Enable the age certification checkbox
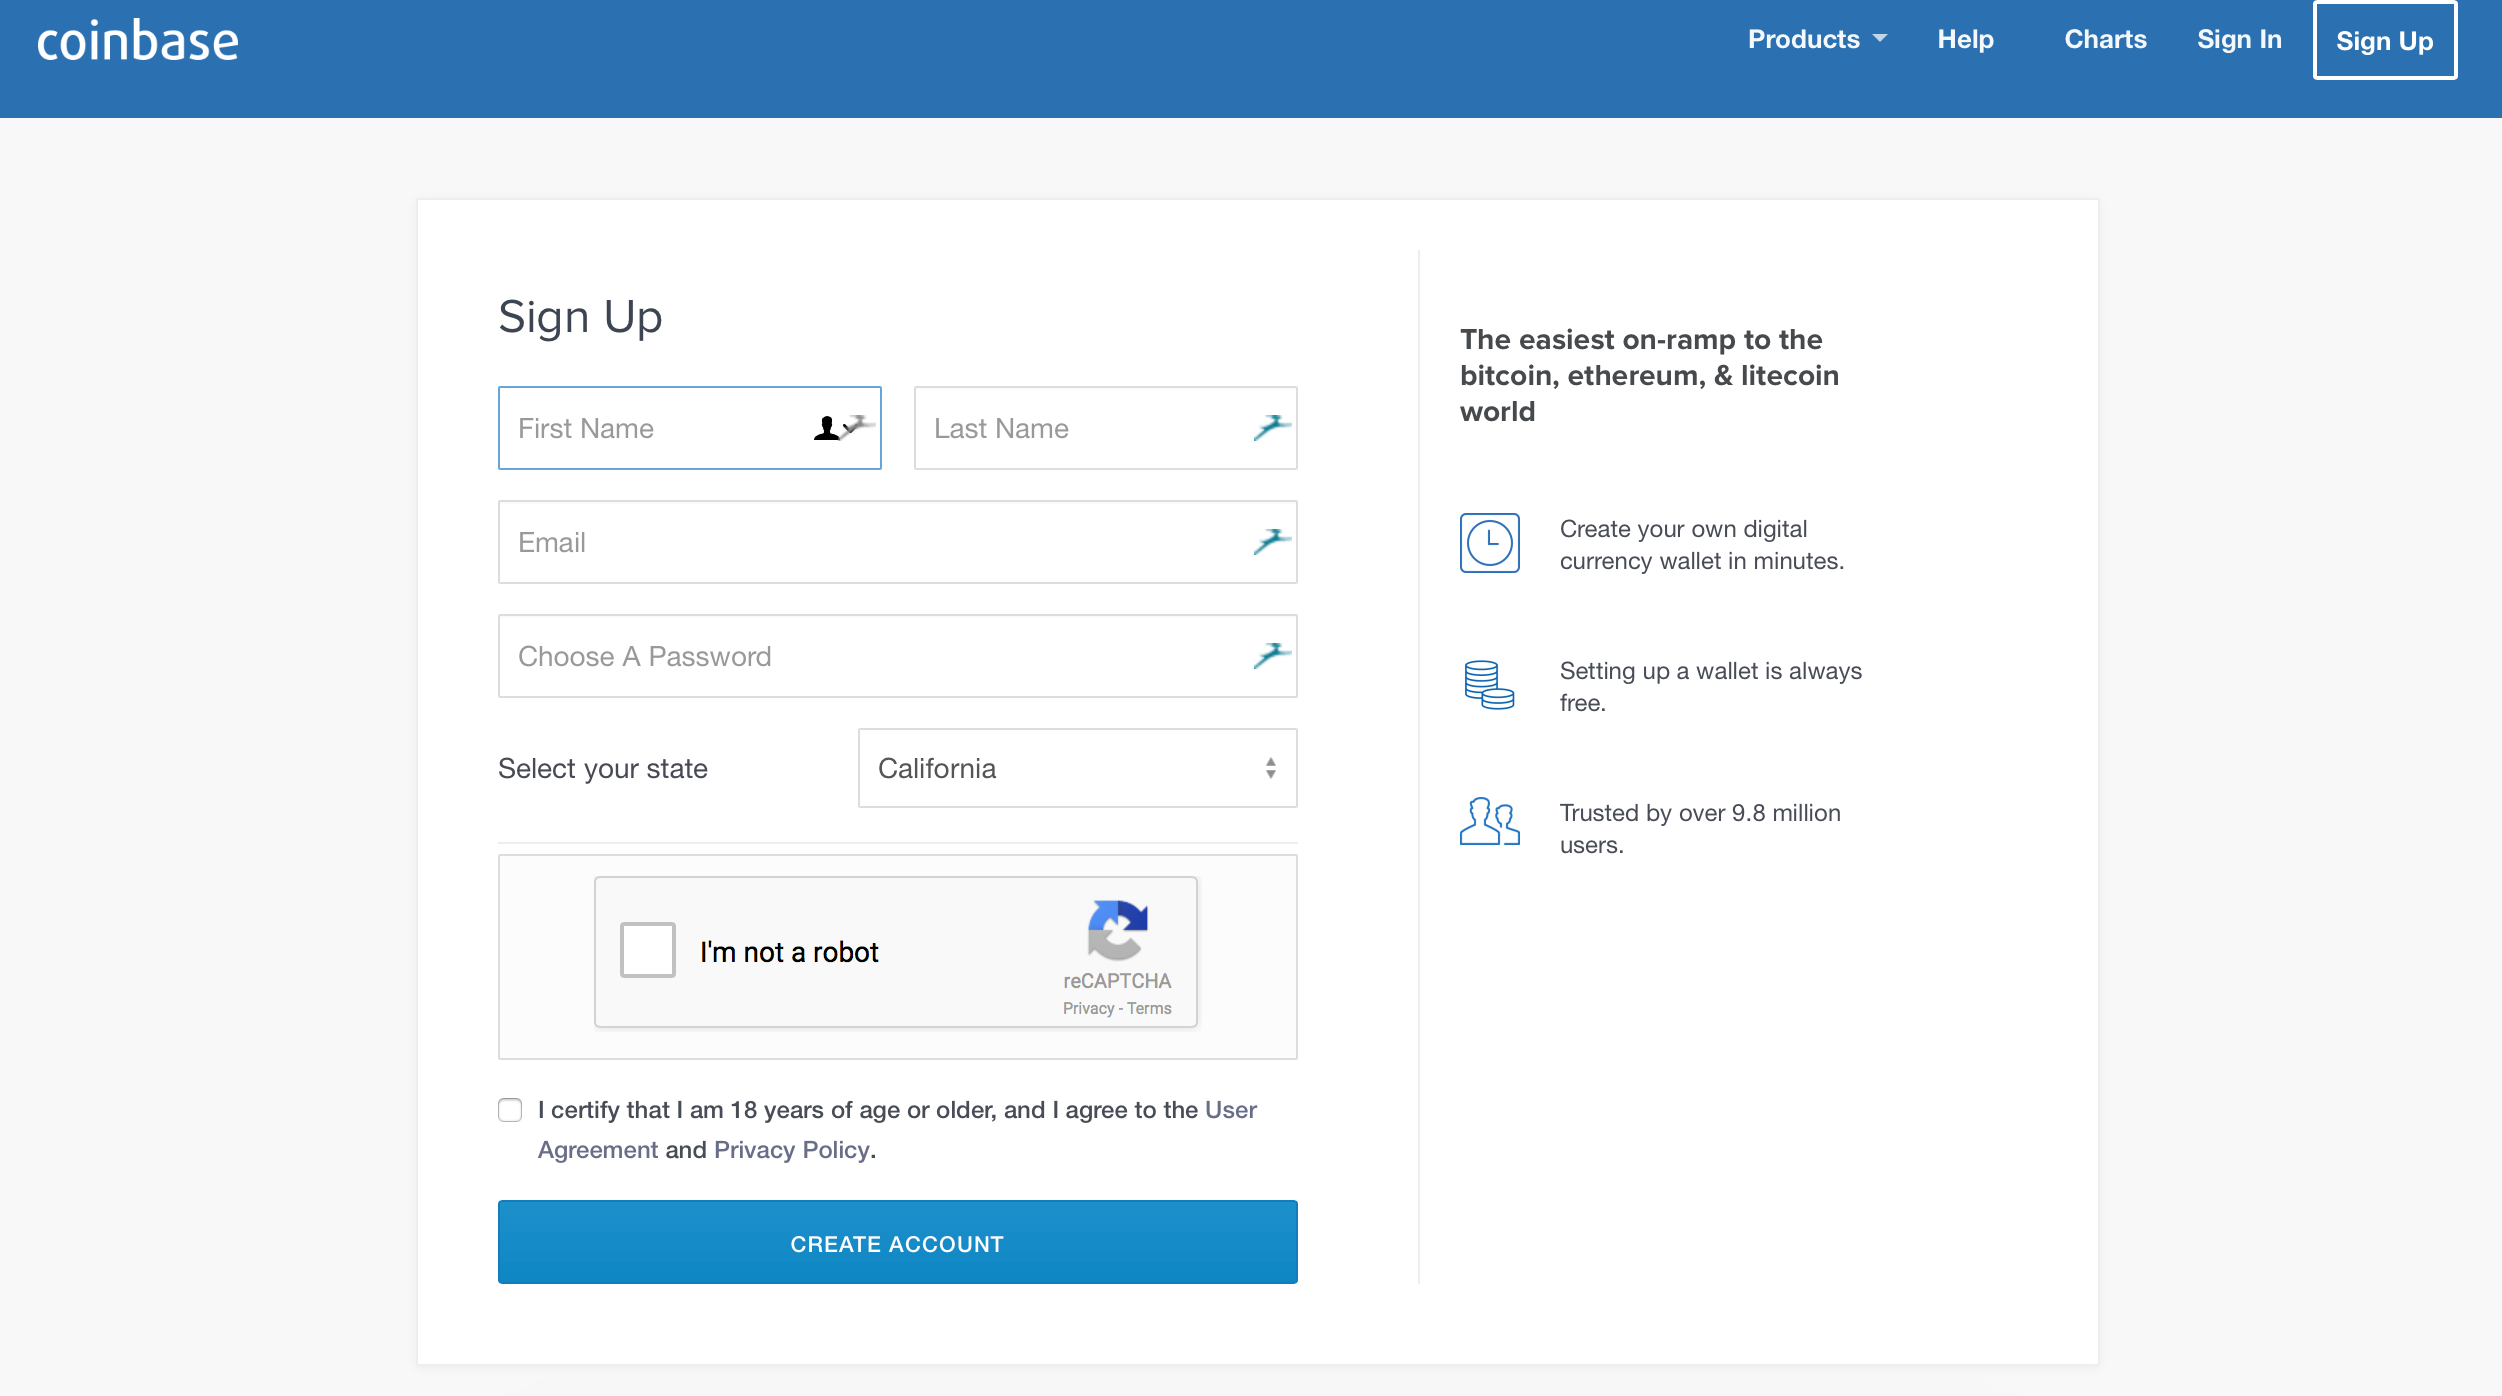This screenshot has height=1396, width=2502. [510, 1107]
